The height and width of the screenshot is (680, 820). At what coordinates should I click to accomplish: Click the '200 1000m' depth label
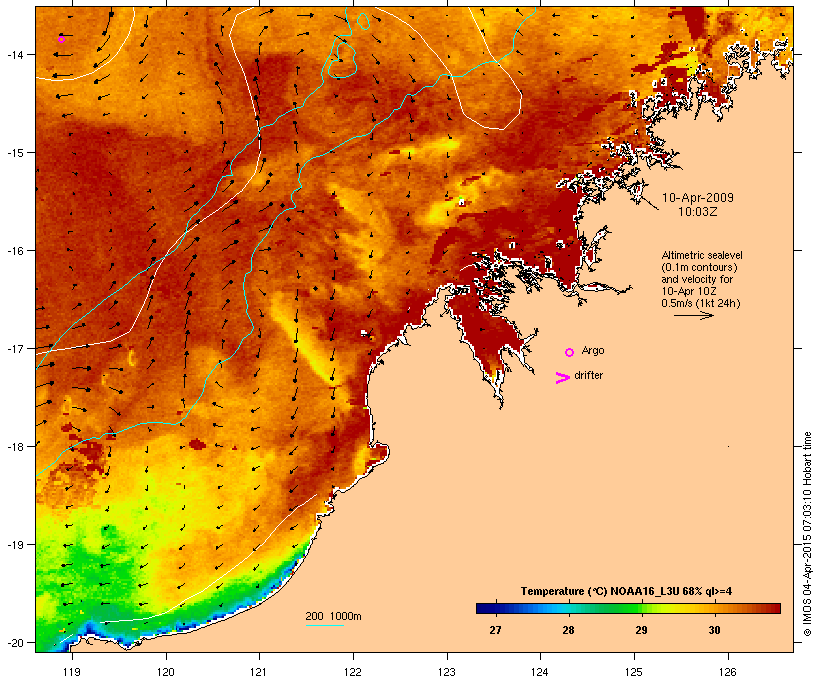click(x=333, y=616)
